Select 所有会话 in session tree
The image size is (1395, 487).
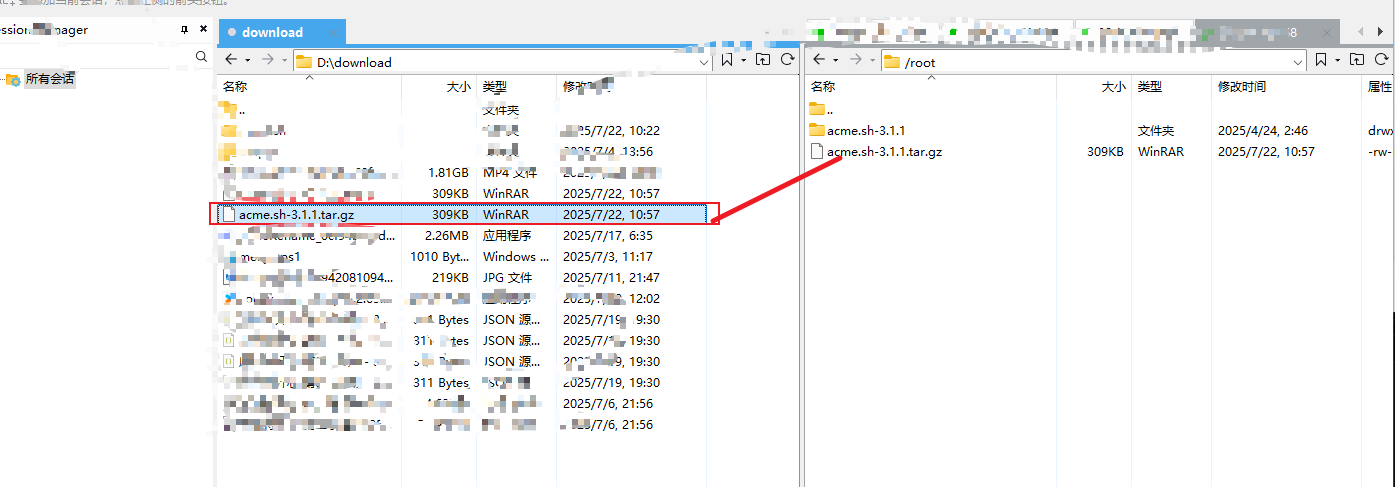click(49, 79)
